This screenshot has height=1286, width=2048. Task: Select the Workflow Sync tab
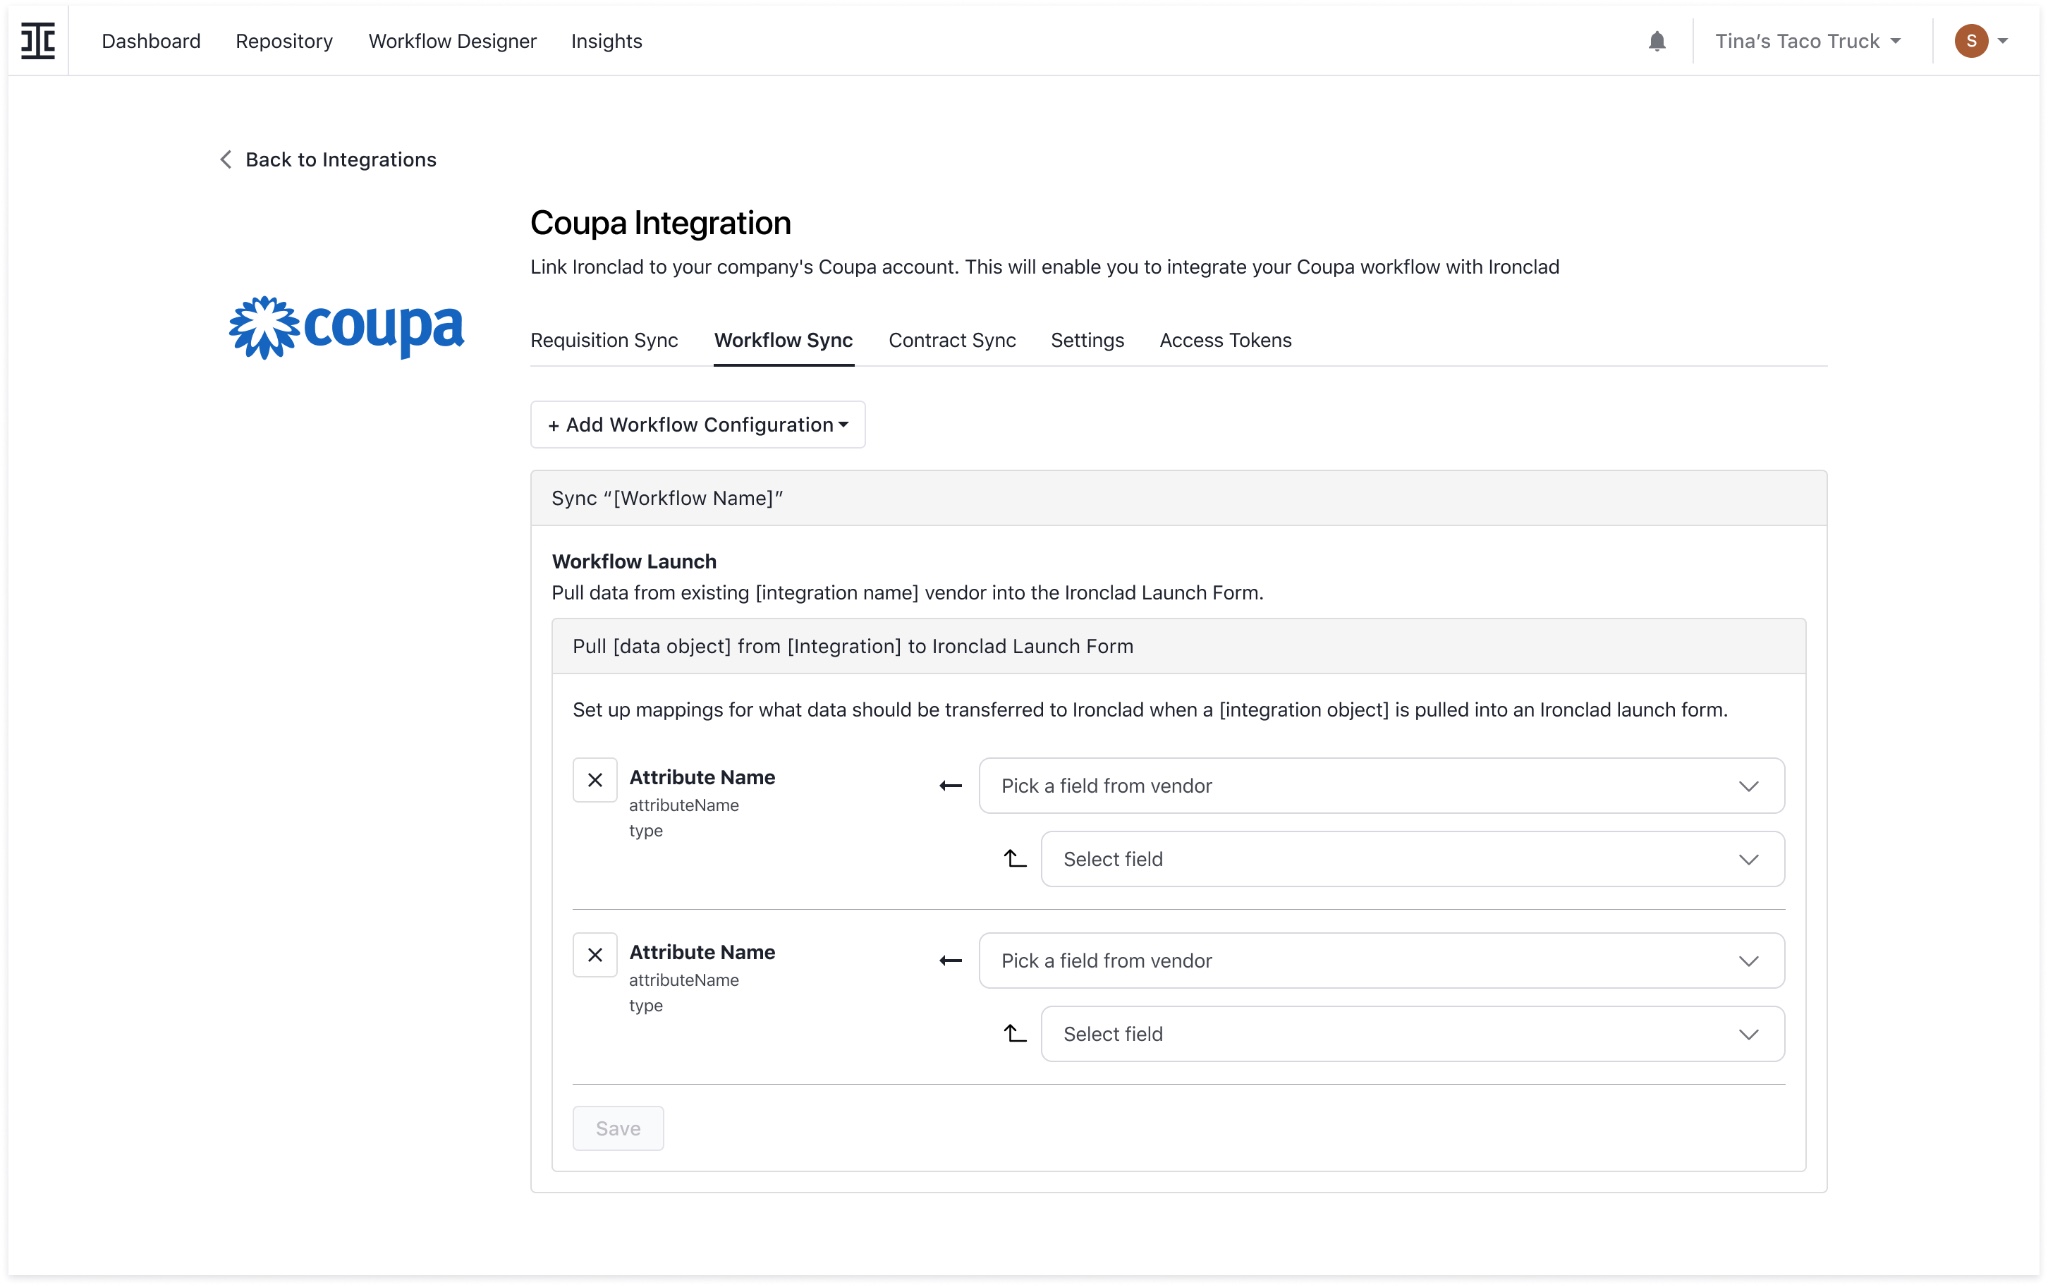coord(784,340)
